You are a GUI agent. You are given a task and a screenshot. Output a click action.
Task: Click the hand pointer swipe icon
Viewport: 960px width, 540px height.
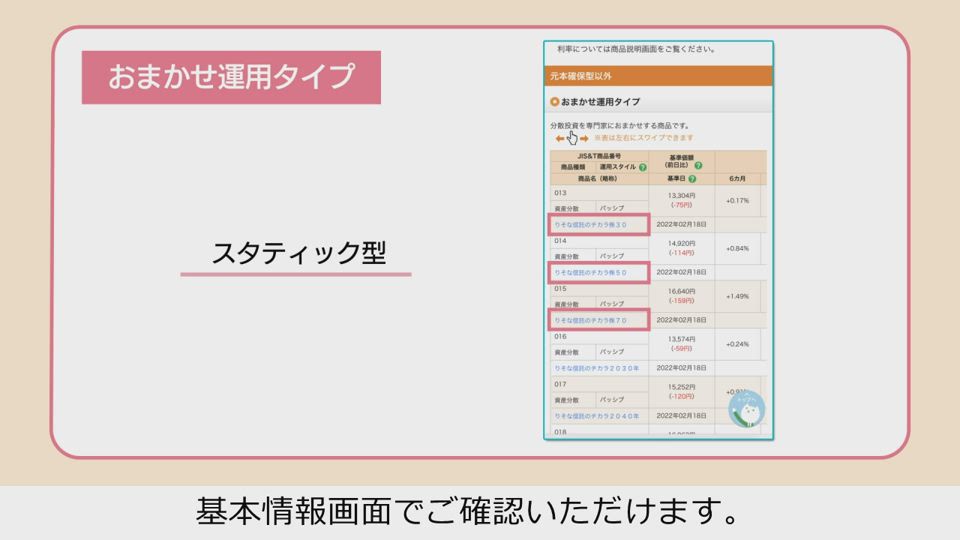[572, 138]
